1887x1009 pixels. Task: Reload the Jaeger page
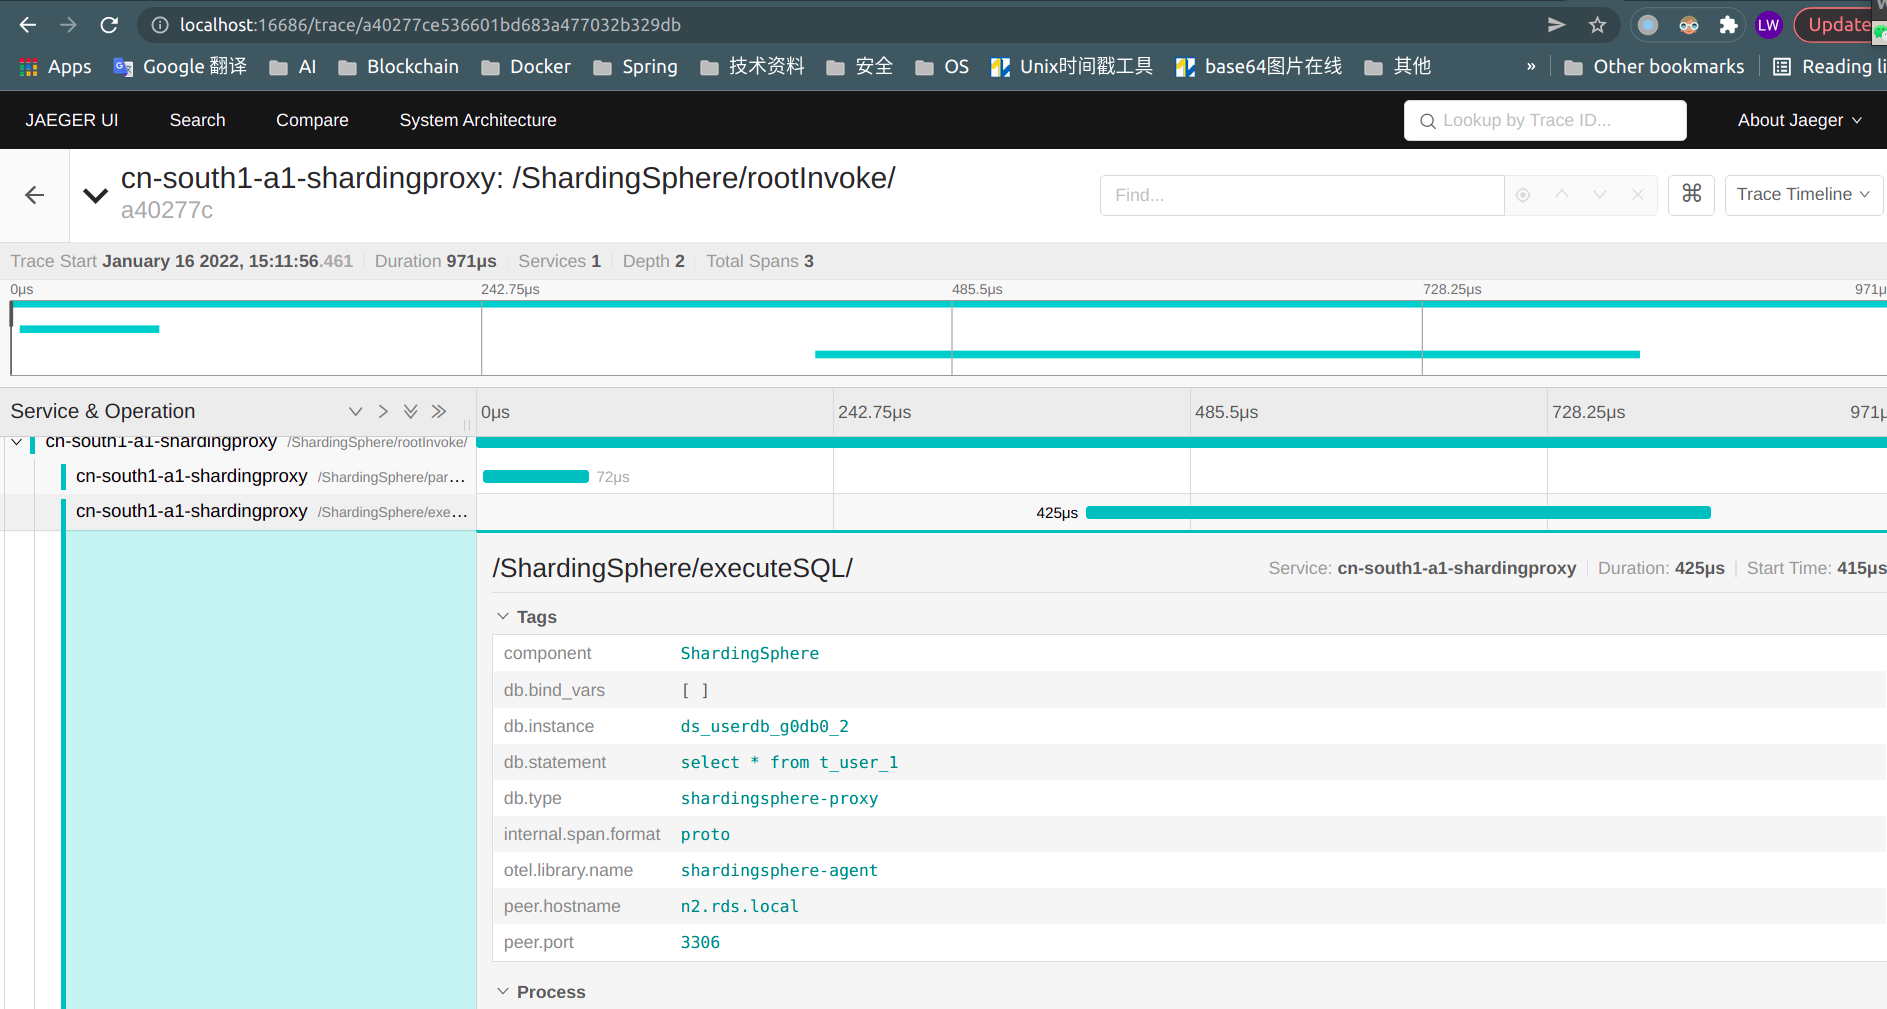click(109, 25)
